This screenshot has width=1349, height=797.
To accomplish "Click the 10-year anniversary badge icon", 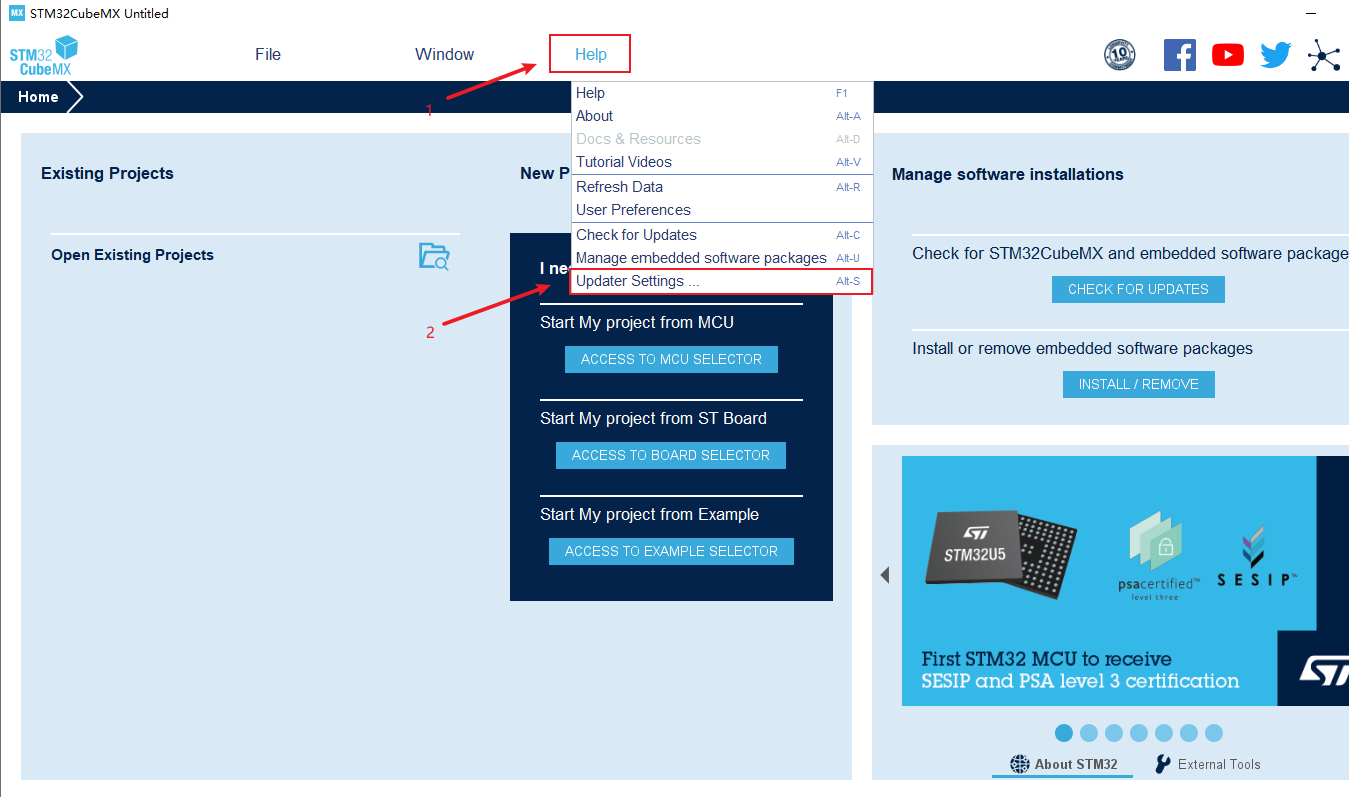I will click(x=1119, y=55).
